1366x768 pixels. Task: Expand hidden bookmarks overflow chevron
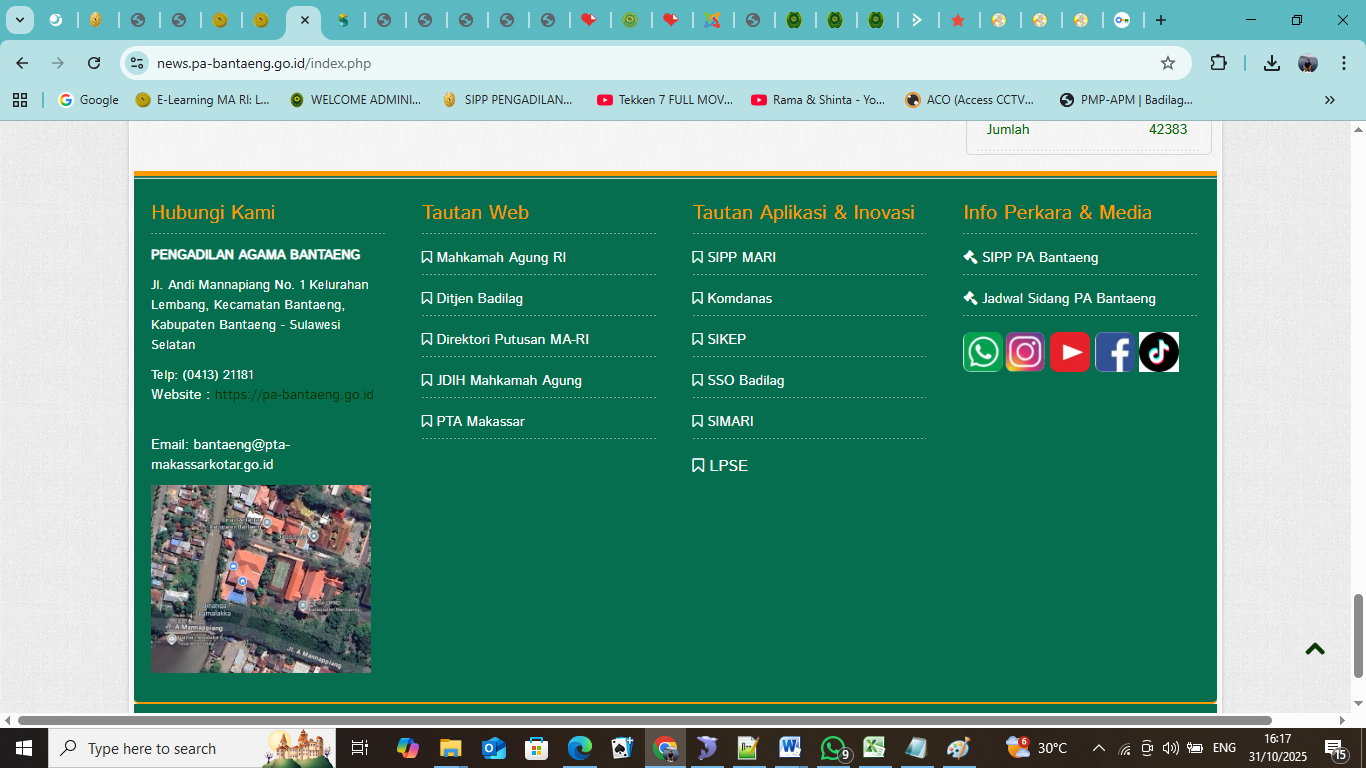(x=1329, y=100)
